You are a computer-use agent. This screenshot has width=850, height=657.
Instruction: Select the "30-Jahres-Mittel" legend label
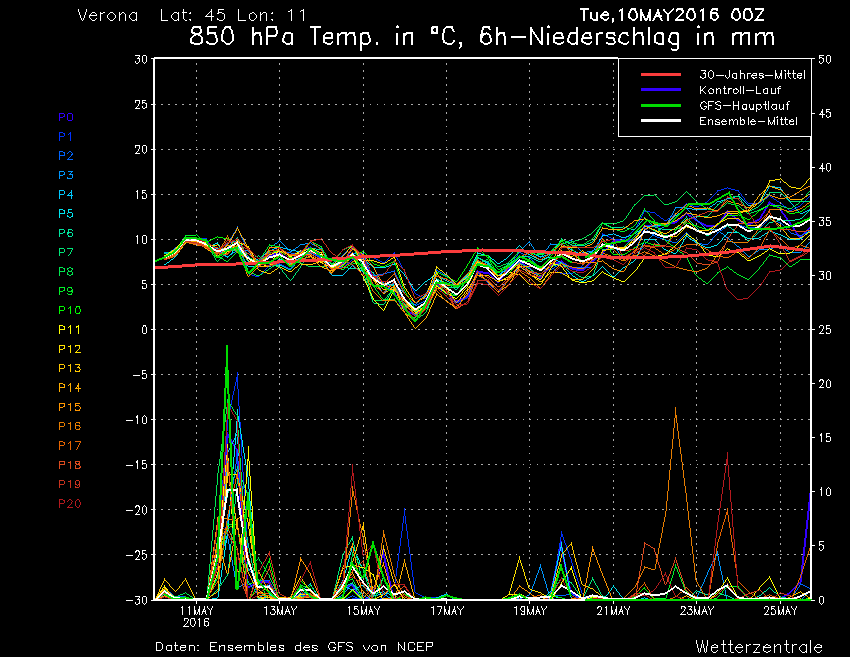point(752,75)
